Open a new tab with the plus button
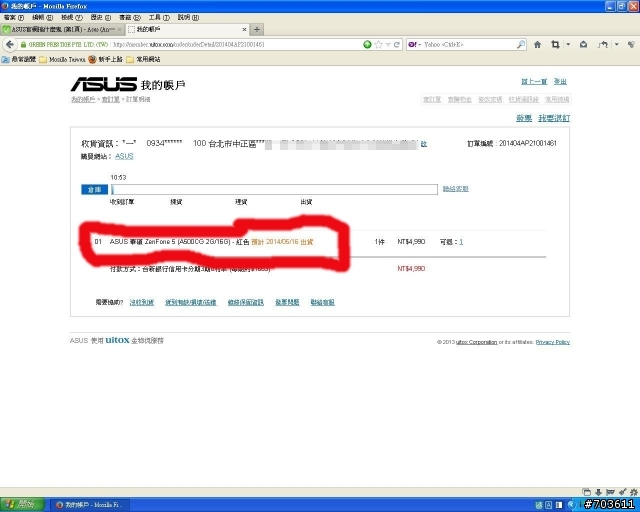Image resolution: width=640 pixels, height=512 pixels. [x=257, y=29]
